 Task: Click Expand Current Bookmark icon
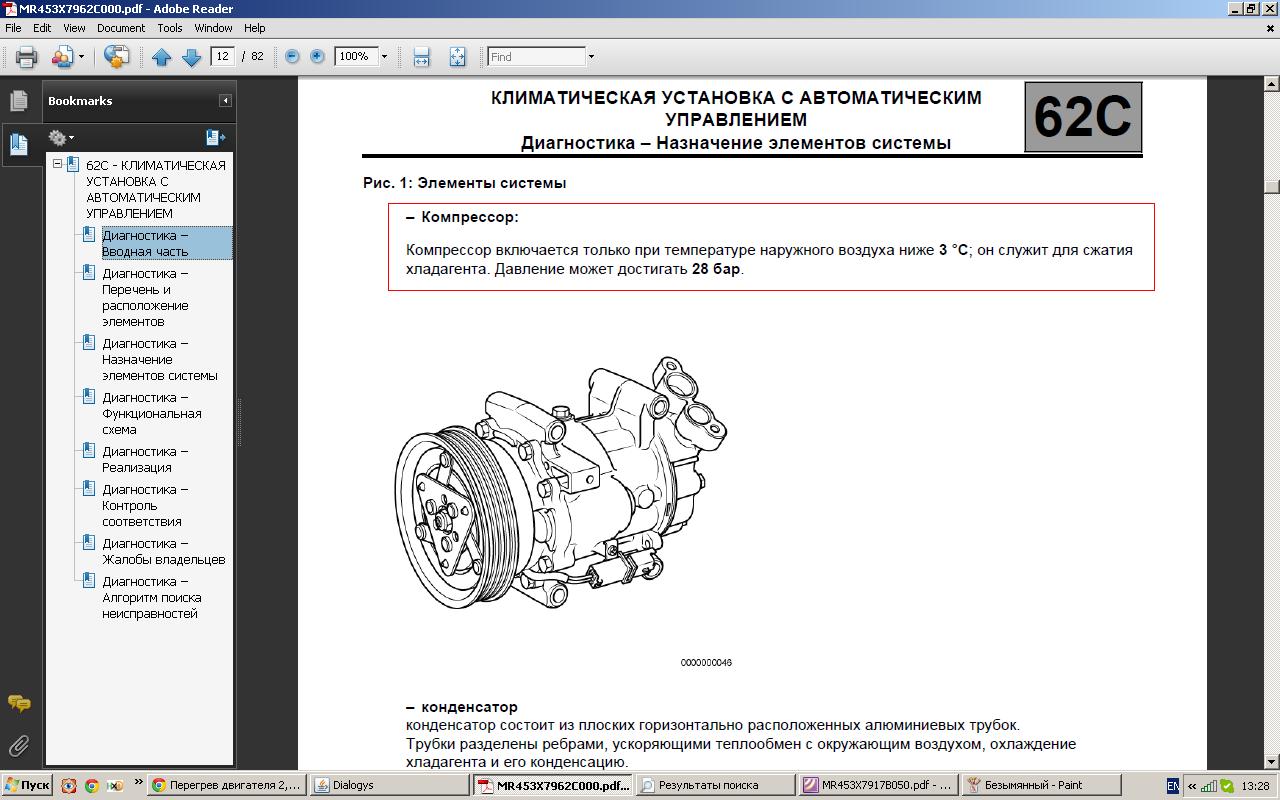(x=215, y=137)
